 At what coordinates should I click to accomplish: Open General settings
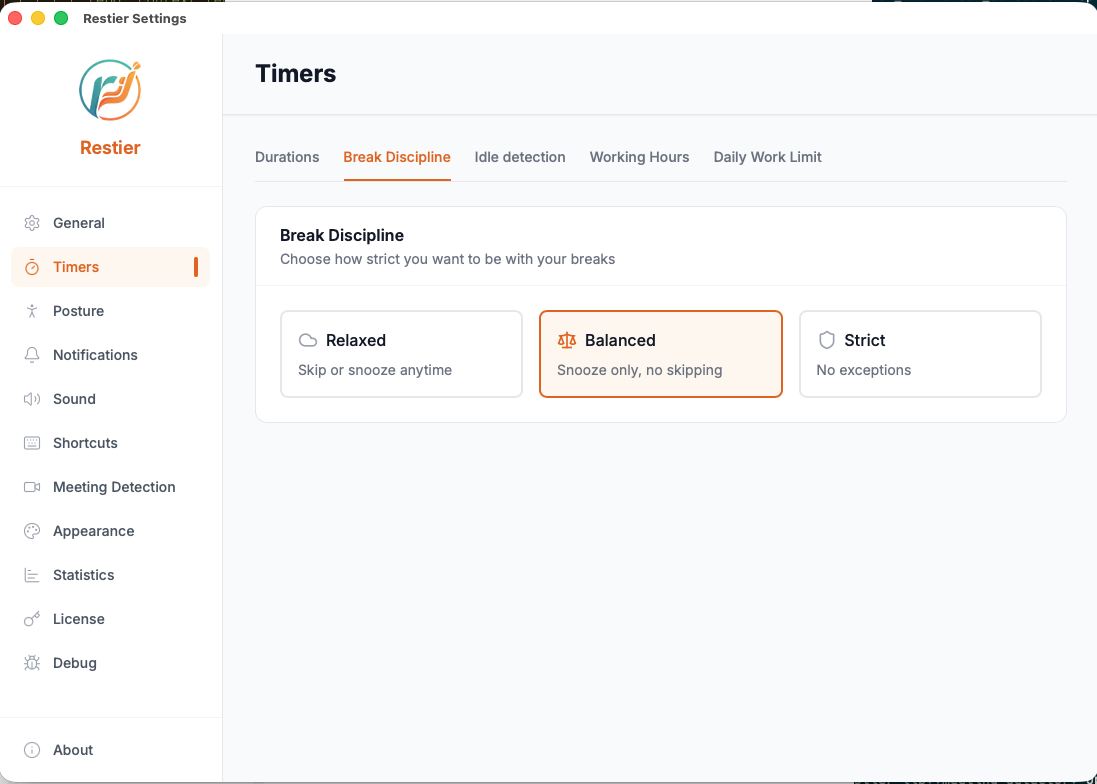tap(78, 223)
